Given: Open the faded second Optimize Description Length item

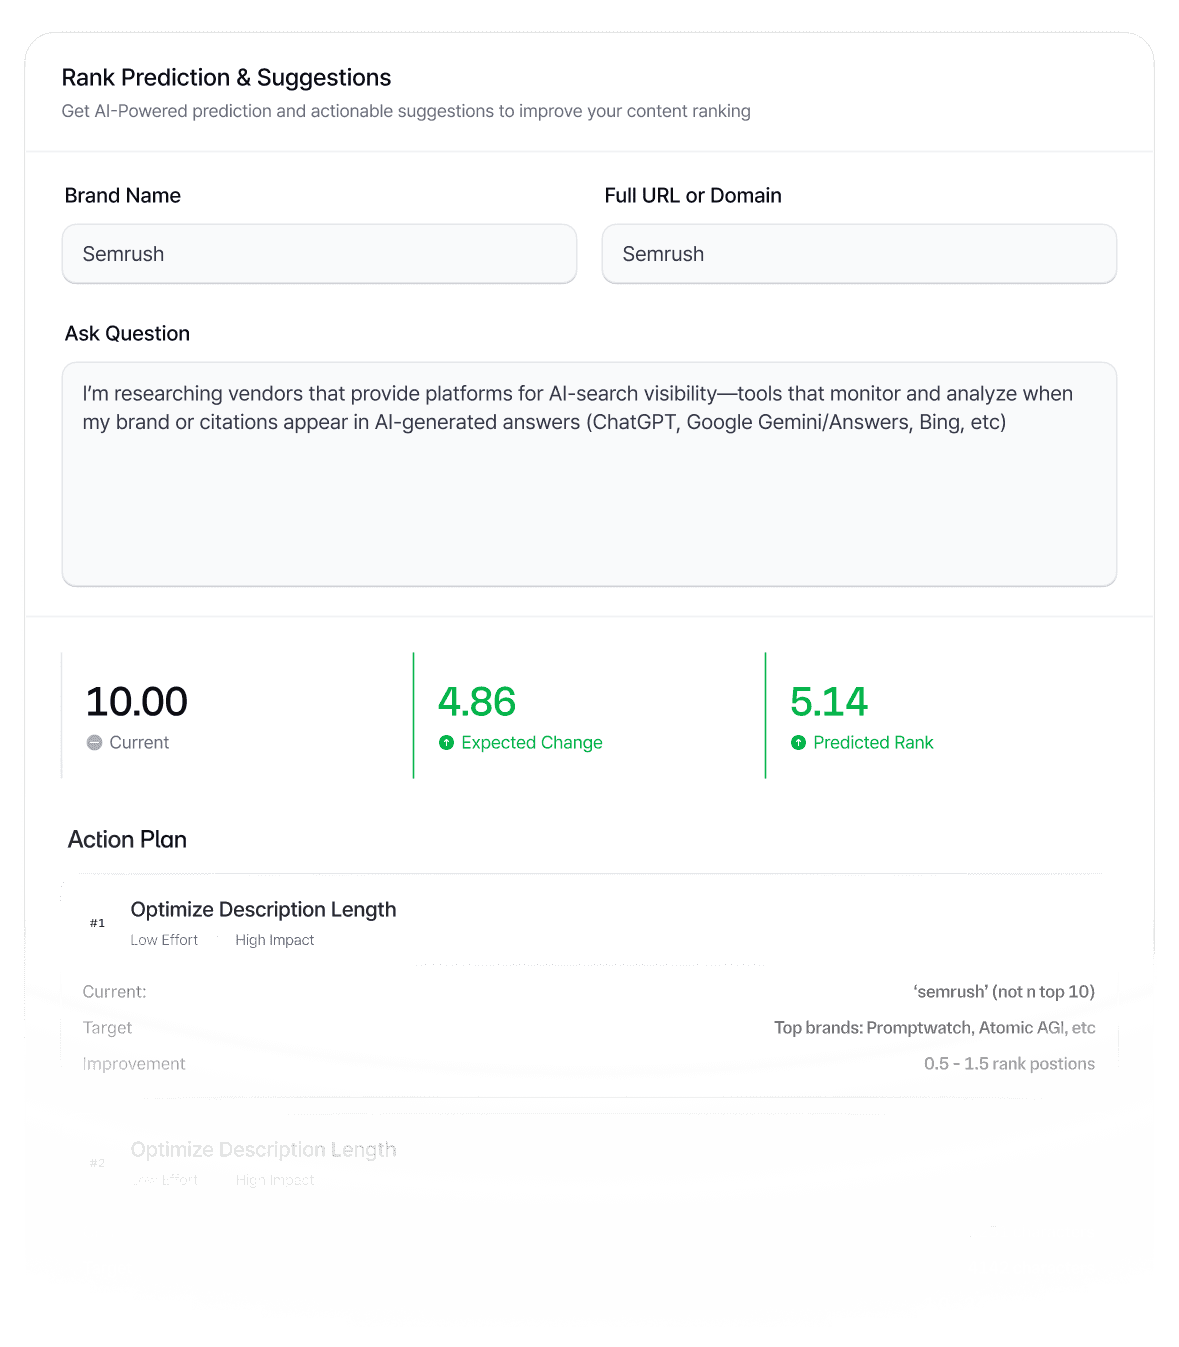Looking at the screenshot, I should click(x=263, y=1150).
